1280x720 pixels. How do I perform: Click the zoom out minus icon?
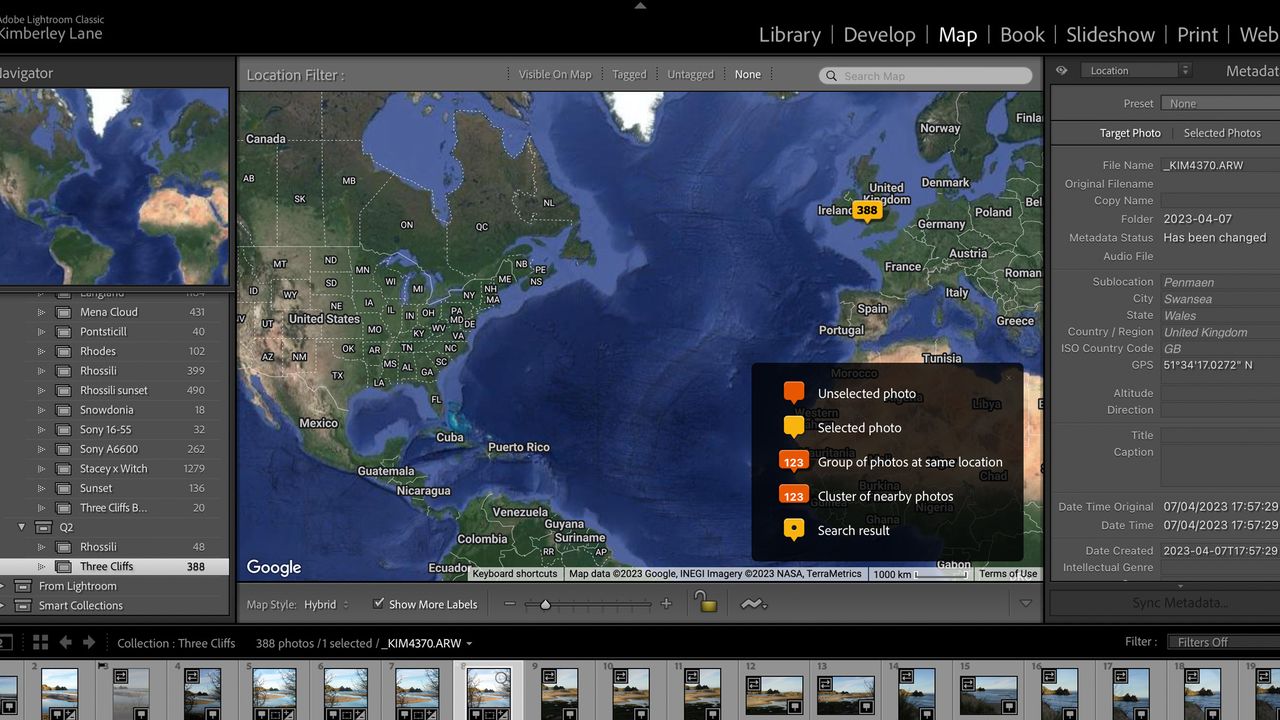(x=510, y=604)
